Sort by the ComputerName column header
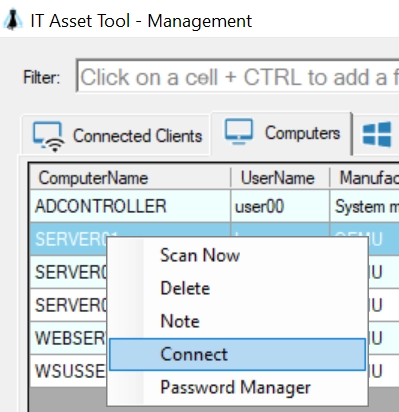Viewport: 399px width, 412px height. click(x=130, y=178)
